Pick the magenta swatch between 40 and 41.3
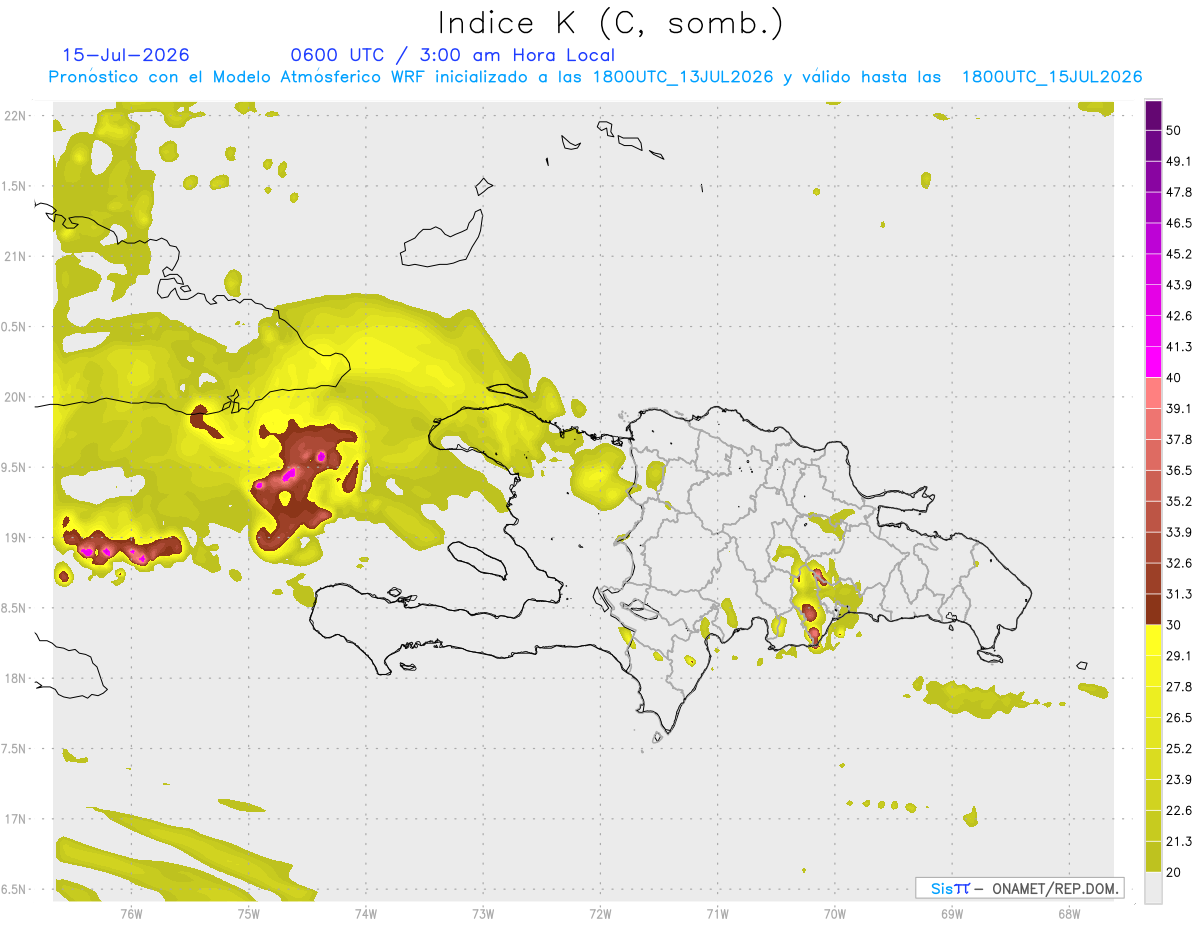The height and width of the screenshot is (927, 1200). point(1153,362)
